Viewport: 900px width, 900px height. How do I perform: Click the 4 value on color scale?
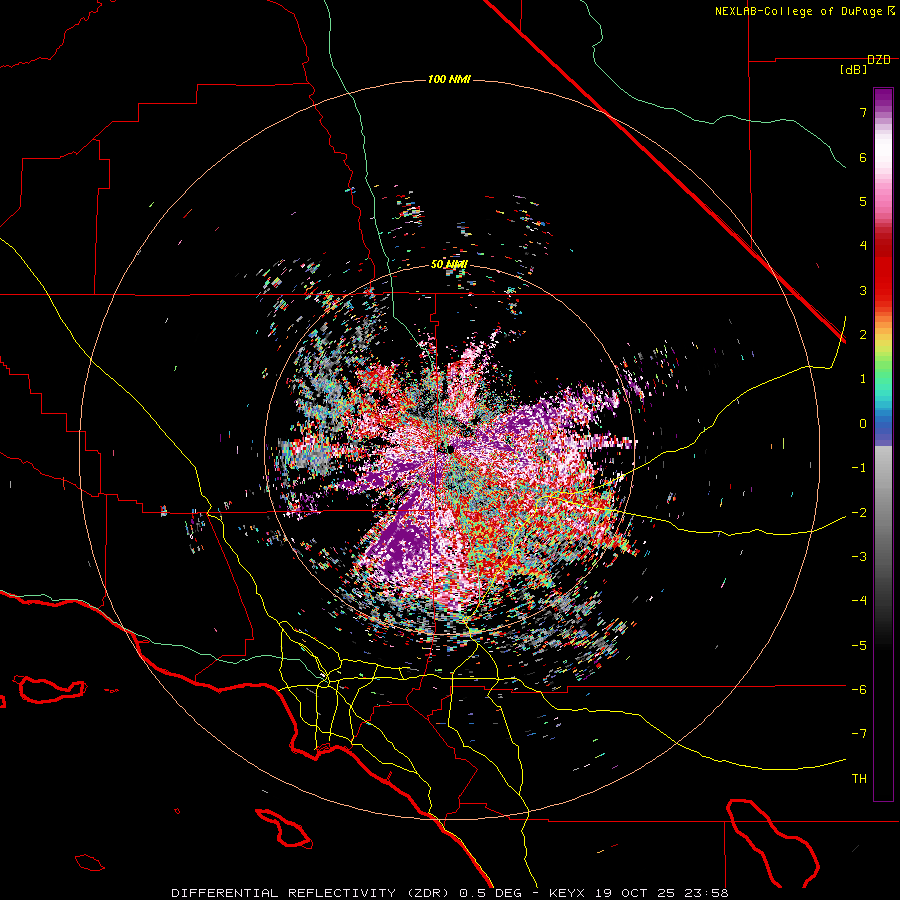point(863,246)
